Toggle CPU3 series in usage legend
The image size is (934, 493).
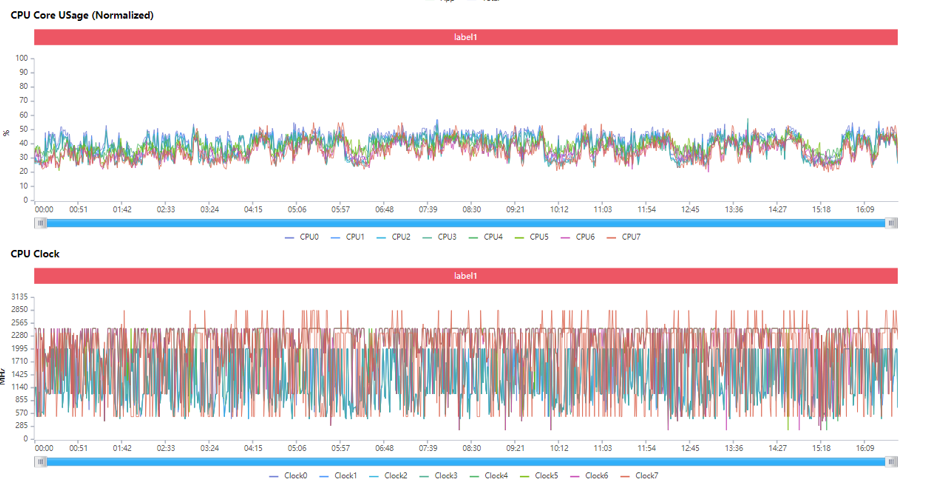[x=440, y=237]
